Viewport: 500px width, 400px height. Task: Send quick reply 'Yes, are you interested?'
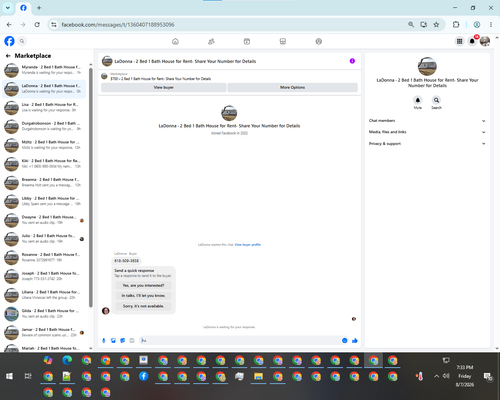pyautogui.click(x=143, y=285)
